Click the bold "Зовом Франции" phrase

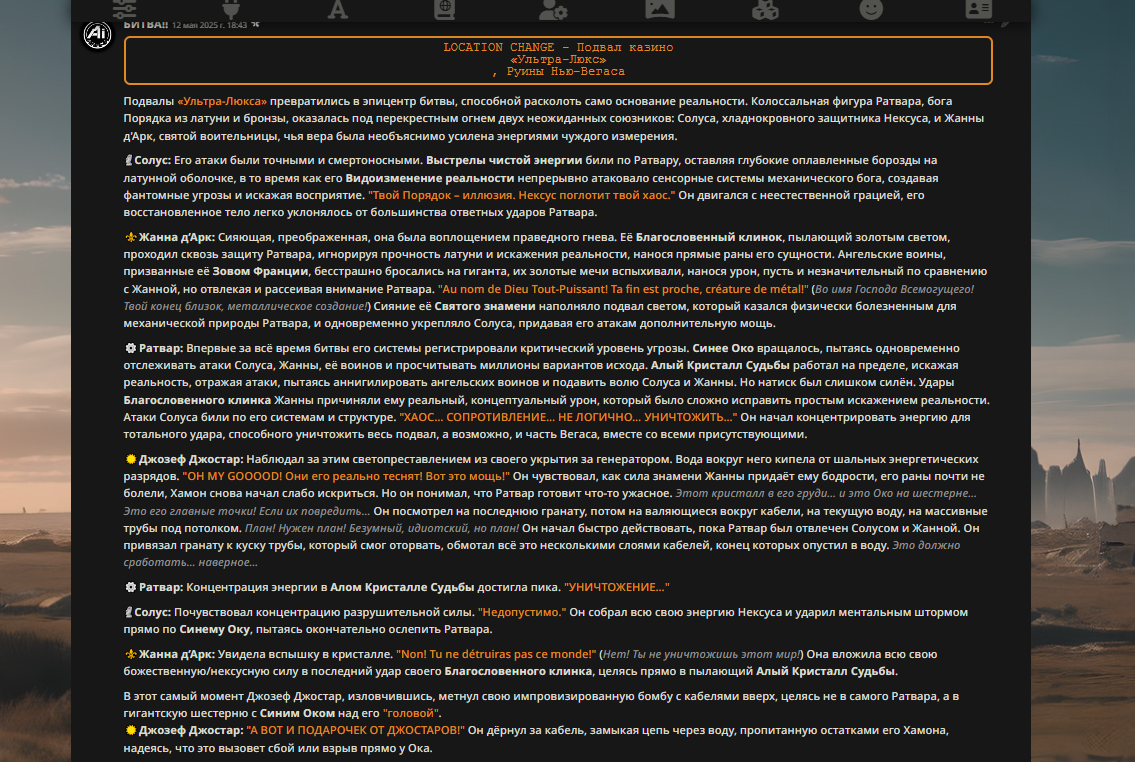pyautogui.click(x=260, y=271)
